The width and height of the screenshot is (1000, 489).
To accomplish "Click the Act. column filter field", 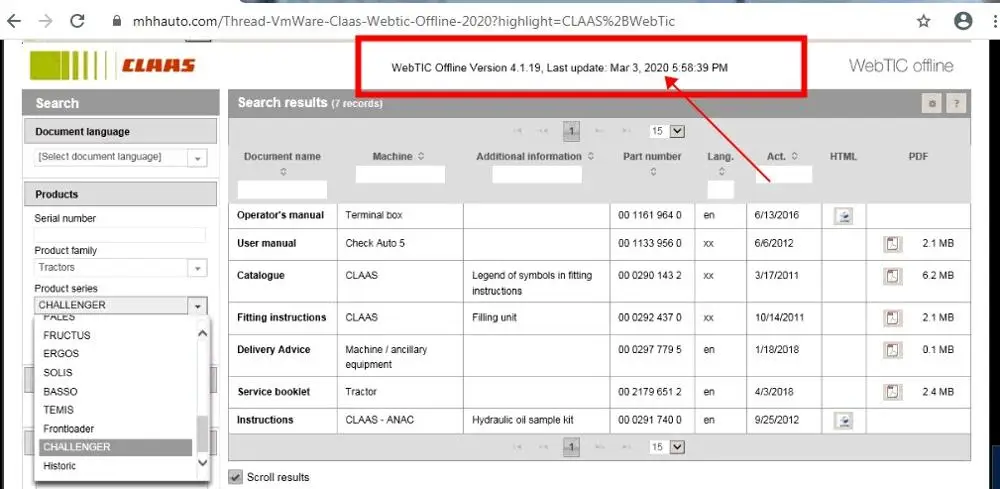I will 784,175.
